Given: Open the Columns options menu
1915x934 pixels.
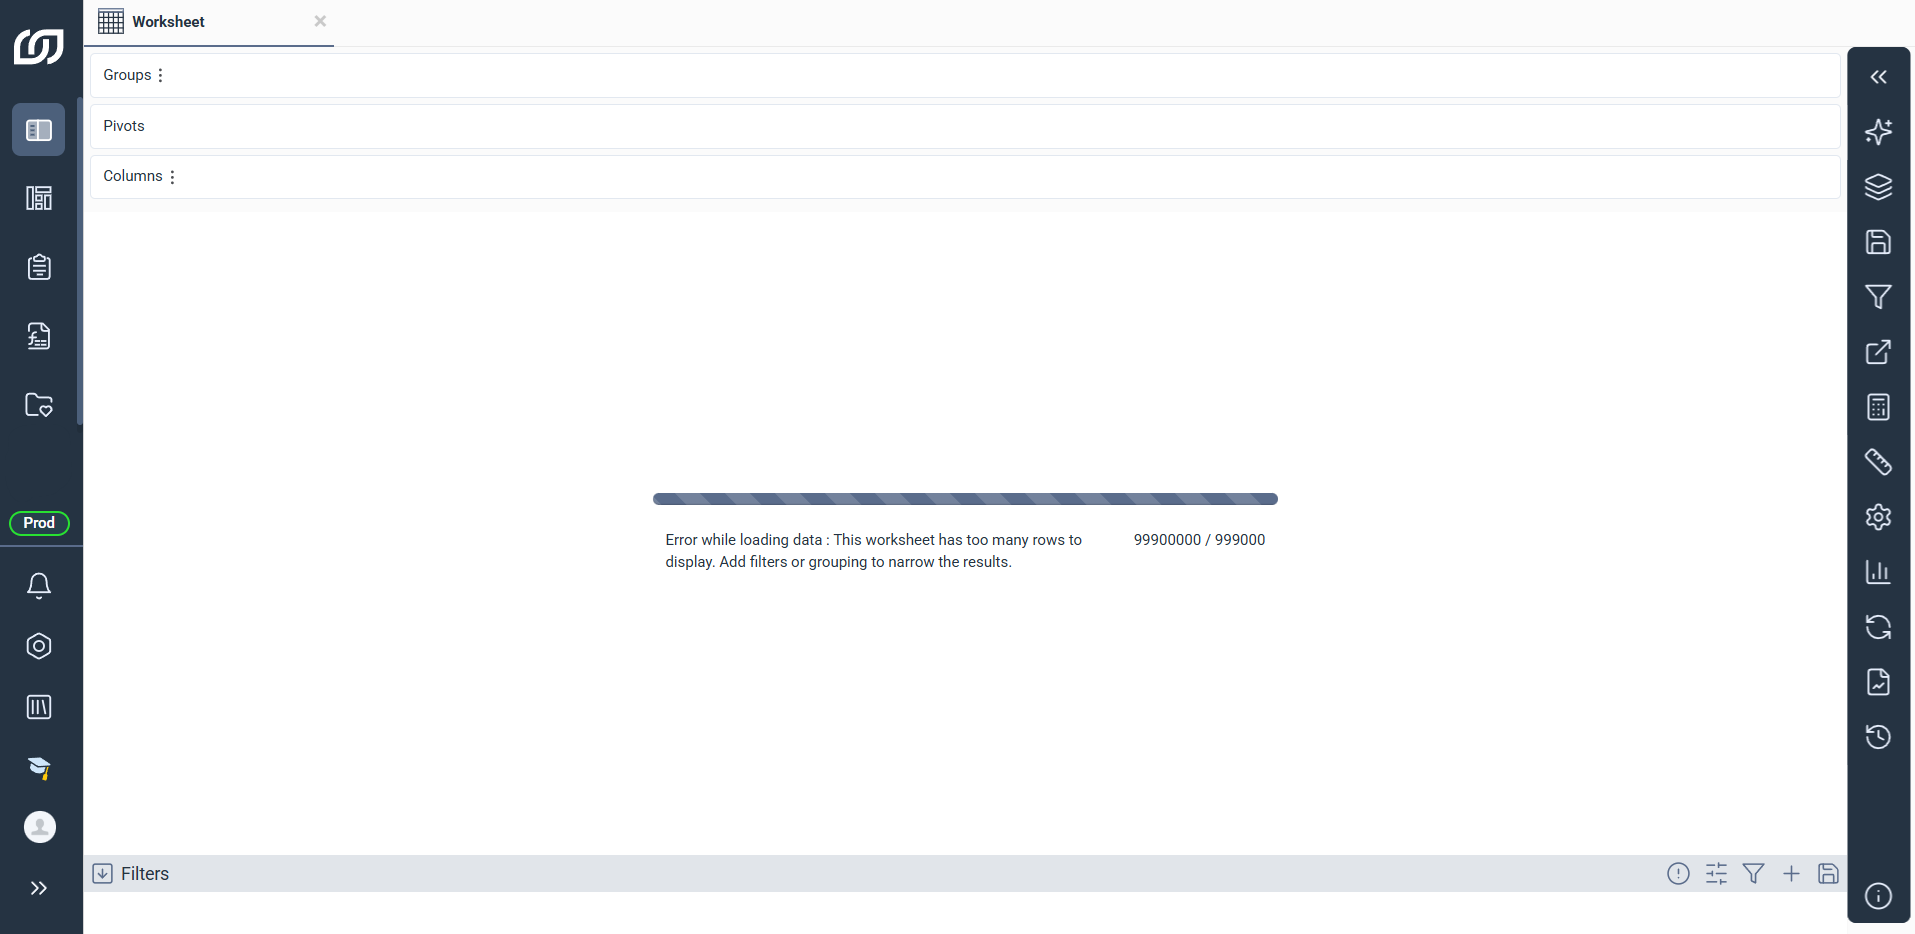Looking at the screenshot, I should coord(172,177).
